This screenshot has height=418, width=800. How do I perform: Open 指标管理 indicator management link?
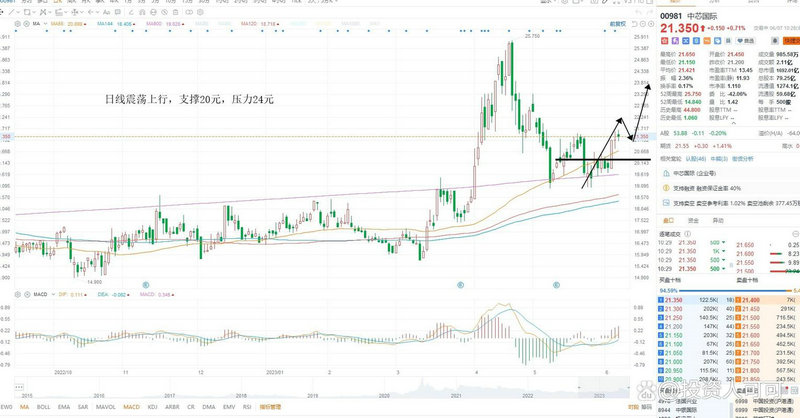(x=271, y=408)
